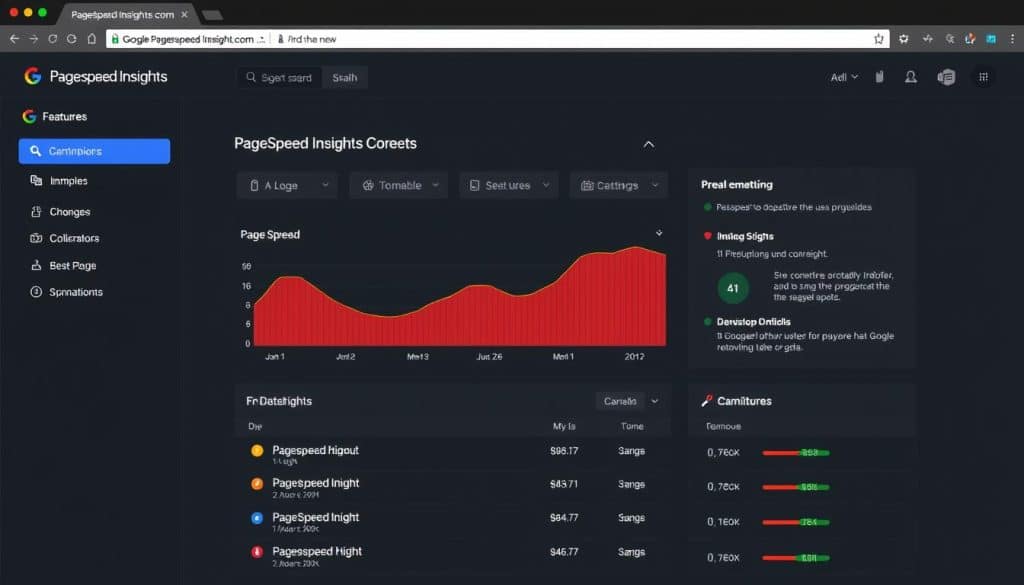Click the Ssalh button next to search
This screenshot has height=585, width=1024.
345,77
